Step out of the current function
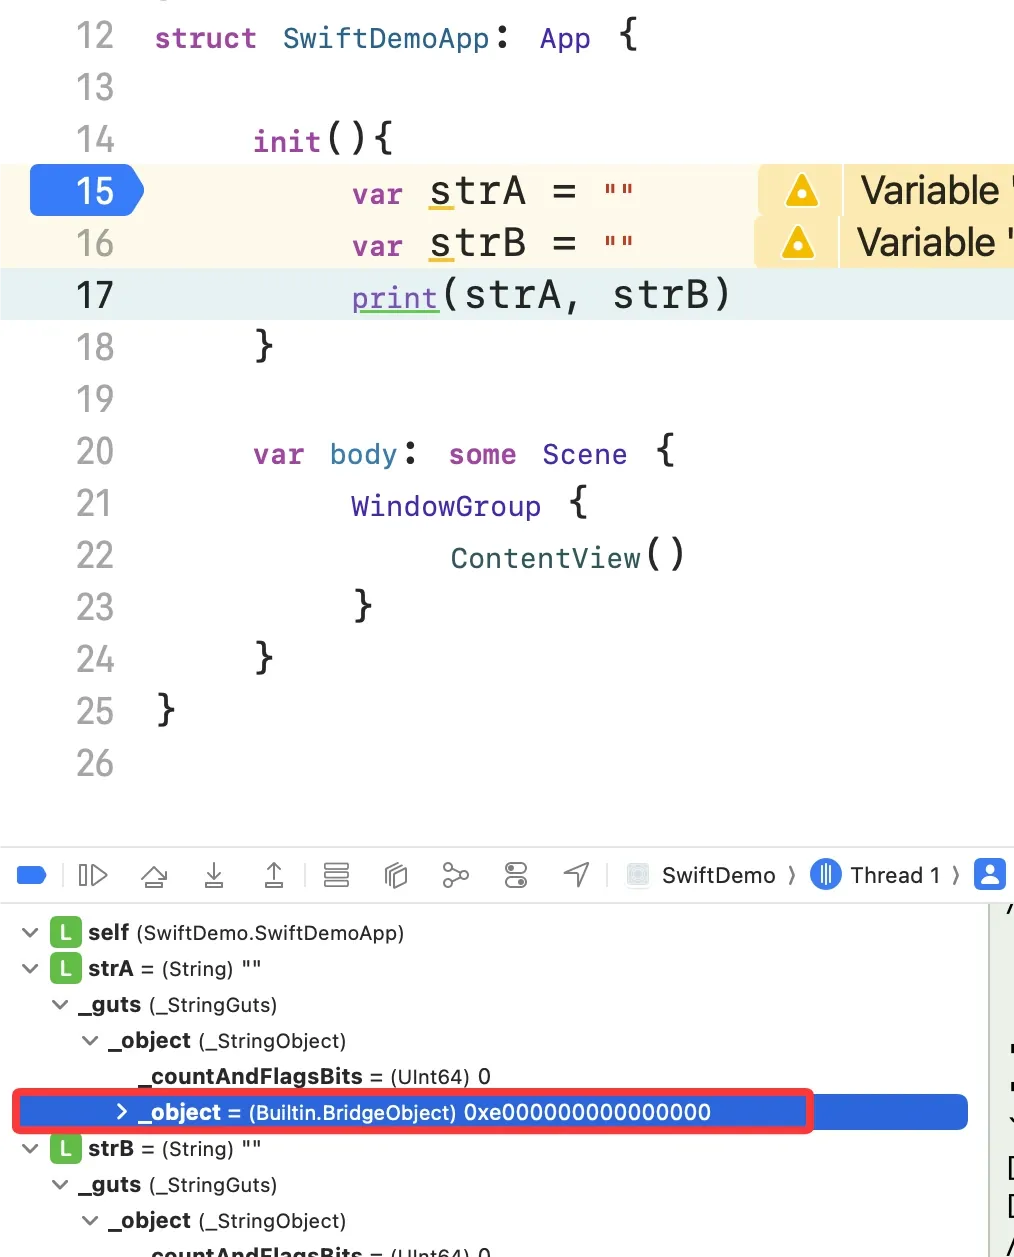 click(x=274, y=876)
